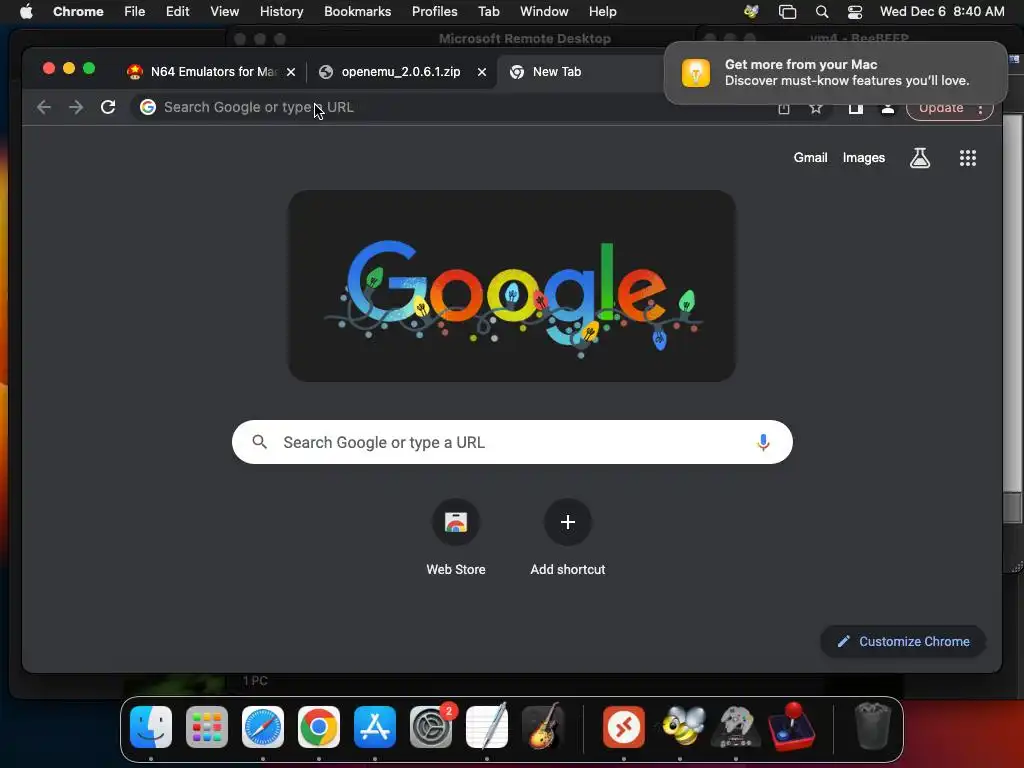
Task: Click the Chrome icon in the Dock
Action: point(319,727)
